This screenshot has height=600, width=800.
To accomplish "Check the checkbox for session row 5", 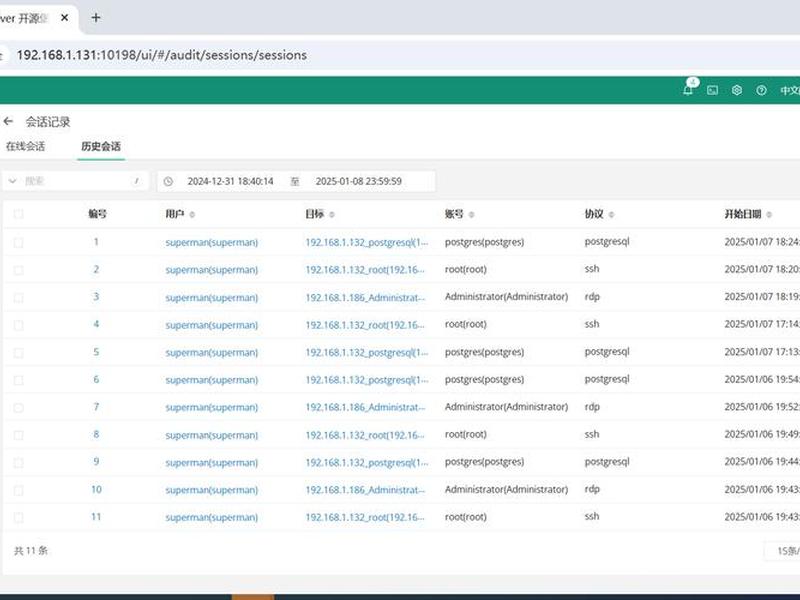I will (19, 353).
